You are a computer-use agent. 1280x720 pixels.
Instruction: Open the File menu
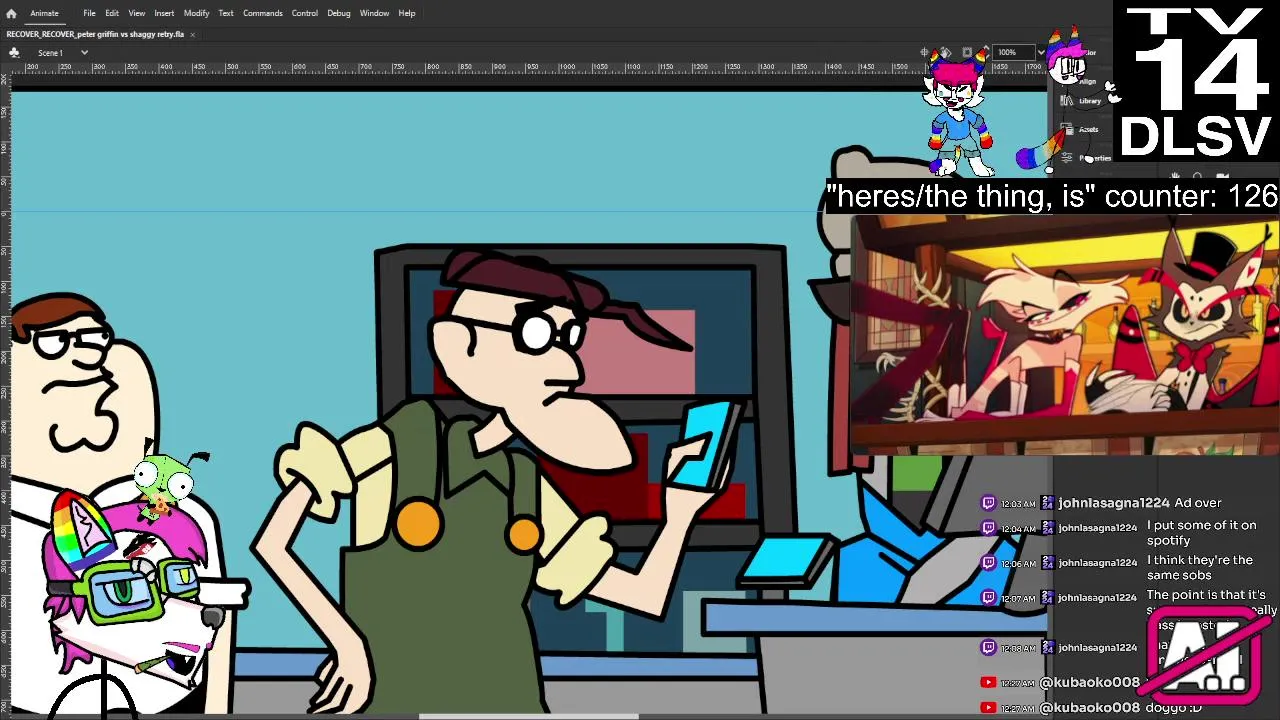(x=89, y=13)
